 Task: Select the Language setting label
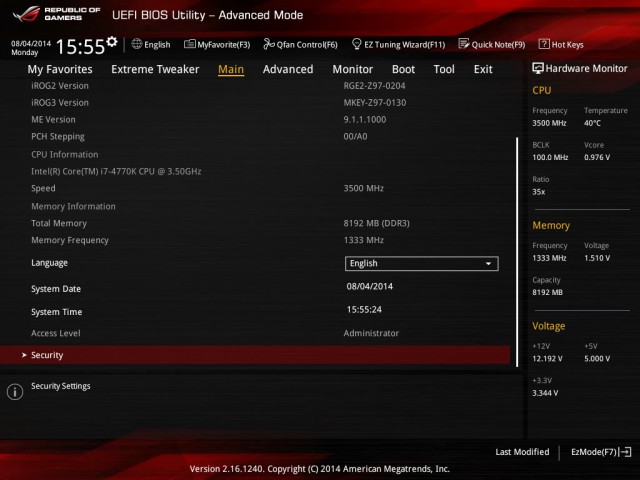pyautogui.click(x=49, y=263)
